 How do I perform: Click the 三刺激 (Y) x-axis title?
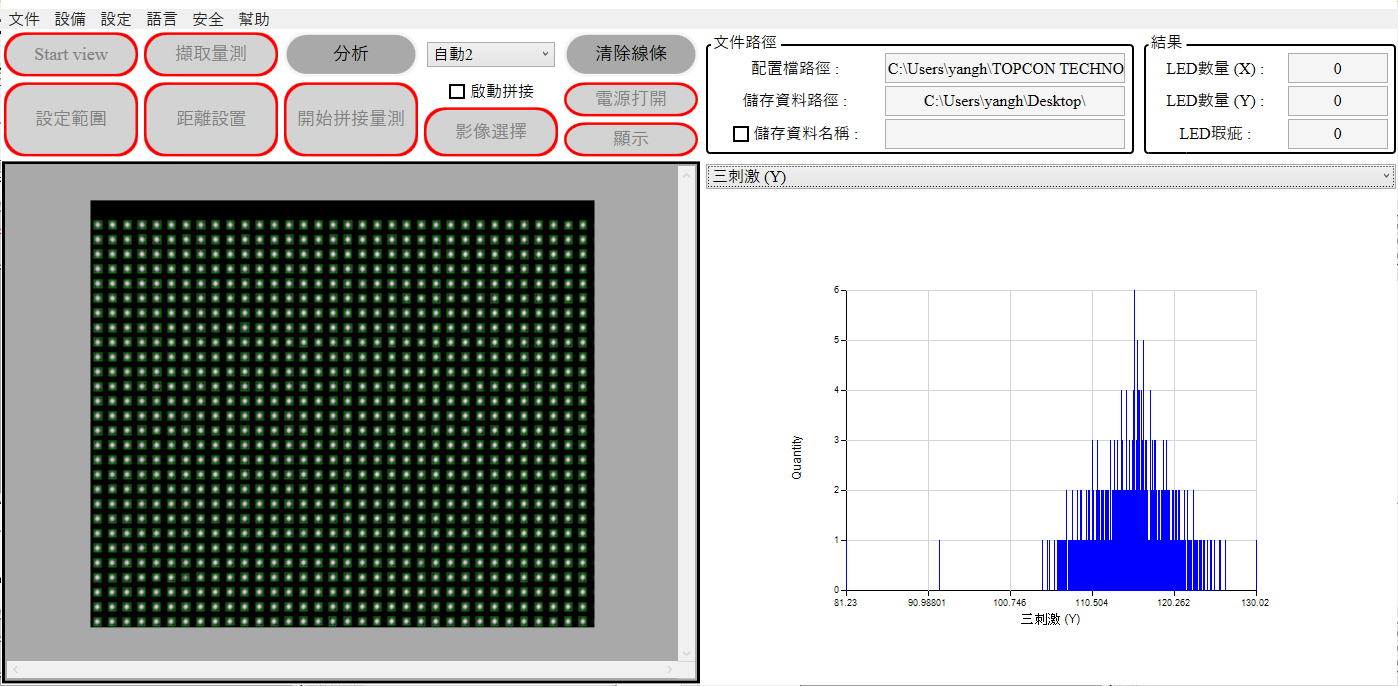(x=1050, y=620)
